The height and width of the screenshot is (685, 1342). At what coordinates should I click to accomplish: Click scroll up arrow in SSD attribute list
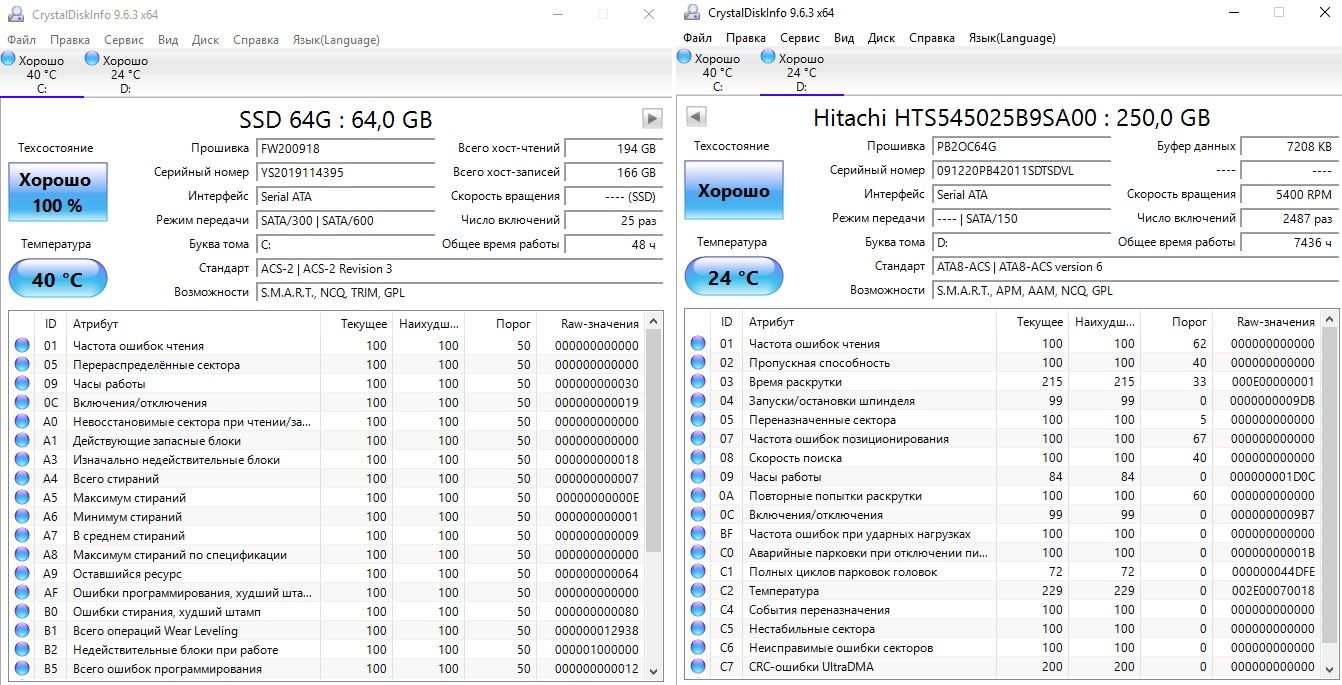coord(654,322)
